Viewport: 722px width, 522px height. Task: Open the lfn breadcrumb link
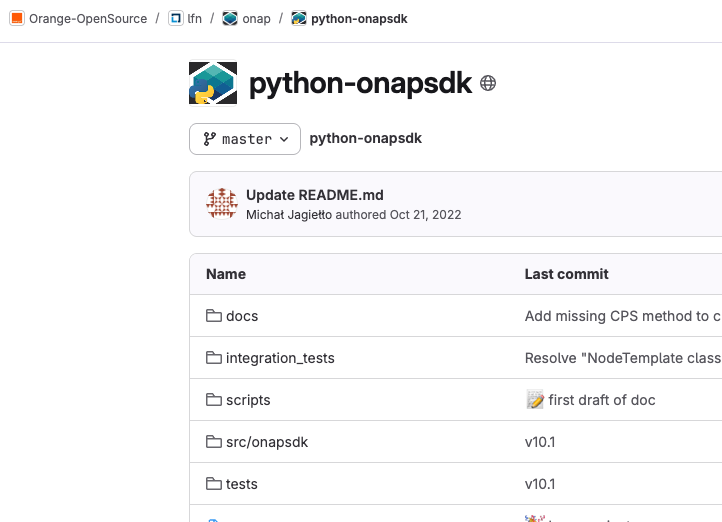pos(194,18)
